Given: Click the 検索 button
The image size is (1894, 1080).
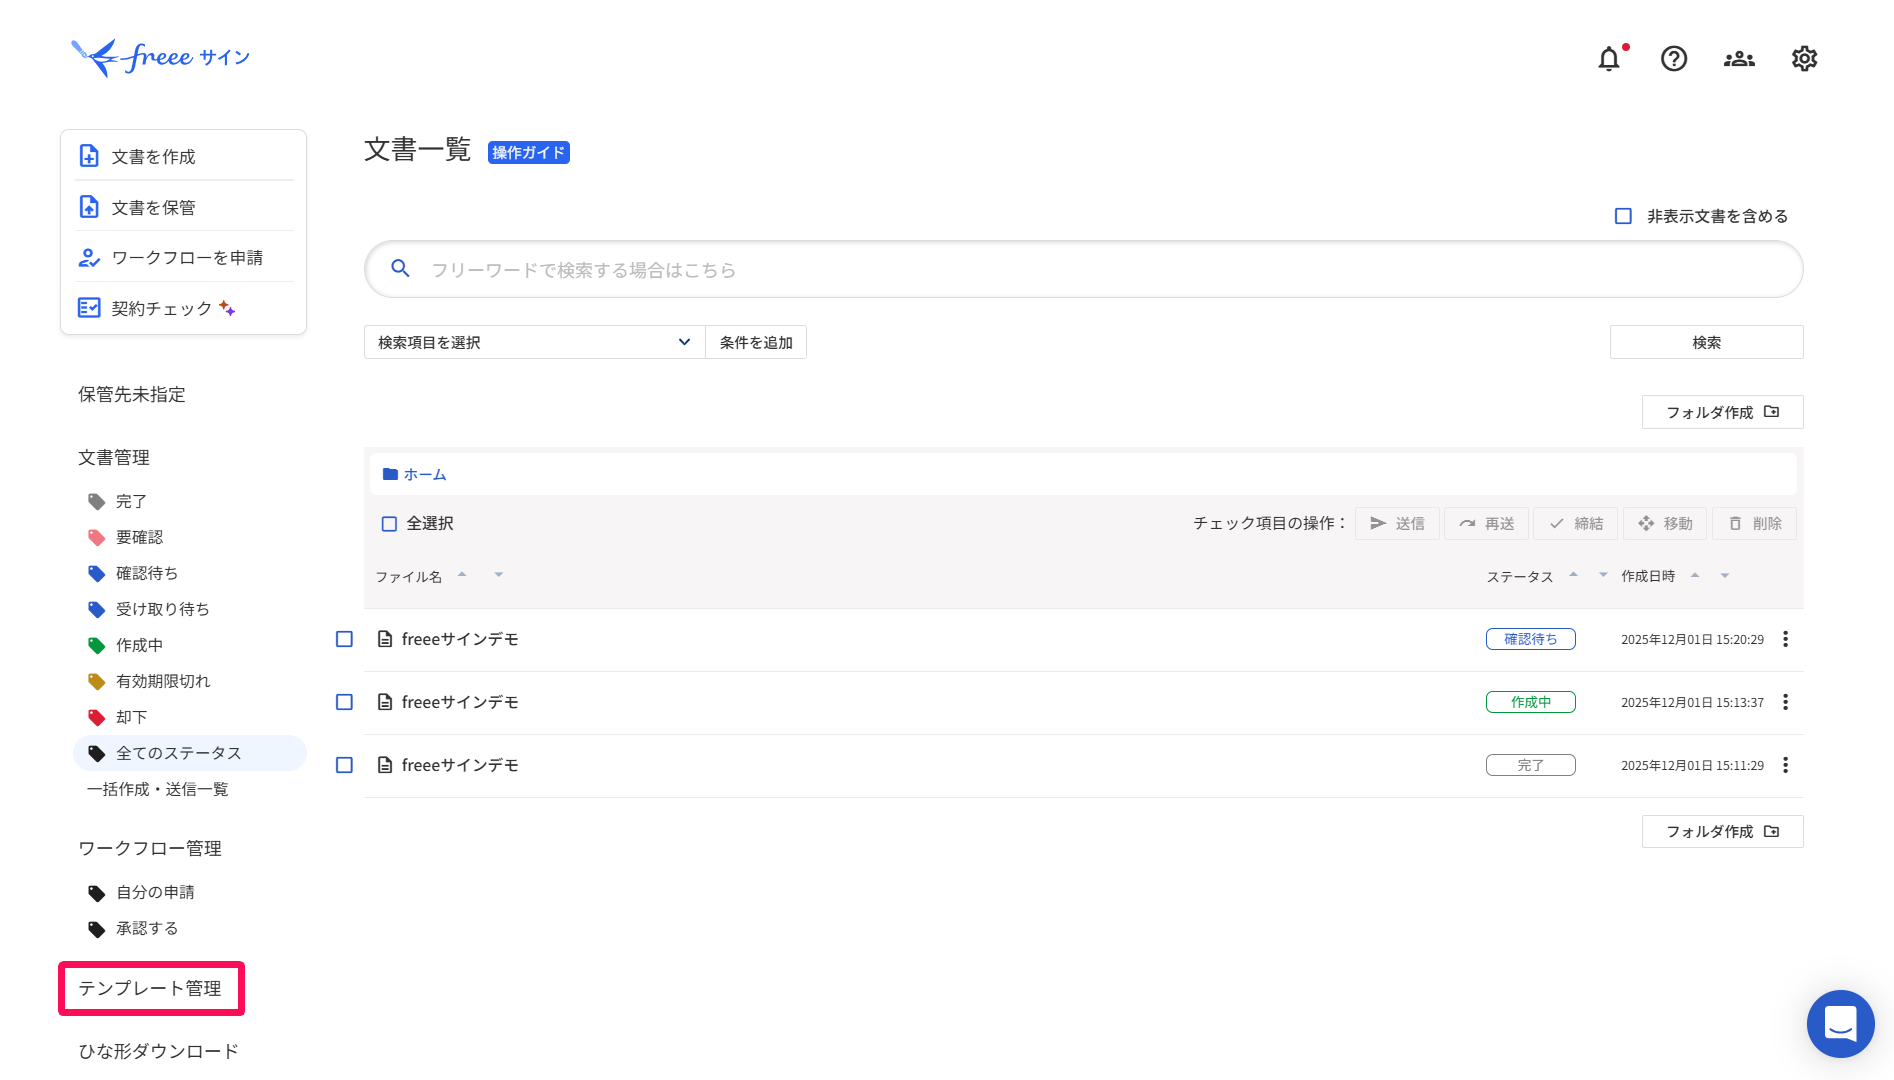Looking at the screenshot, I should 1706,342.
